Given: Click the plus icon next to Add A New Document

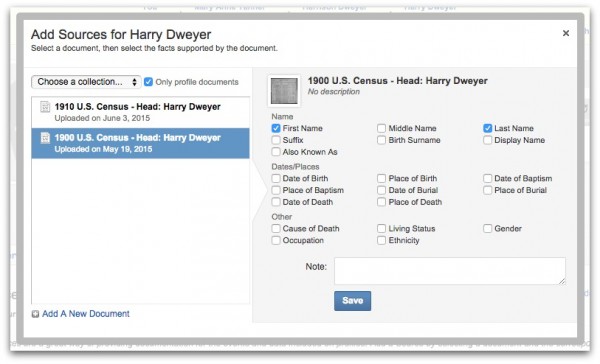Looking at the screenshot, I should click(x=35, y=314).
